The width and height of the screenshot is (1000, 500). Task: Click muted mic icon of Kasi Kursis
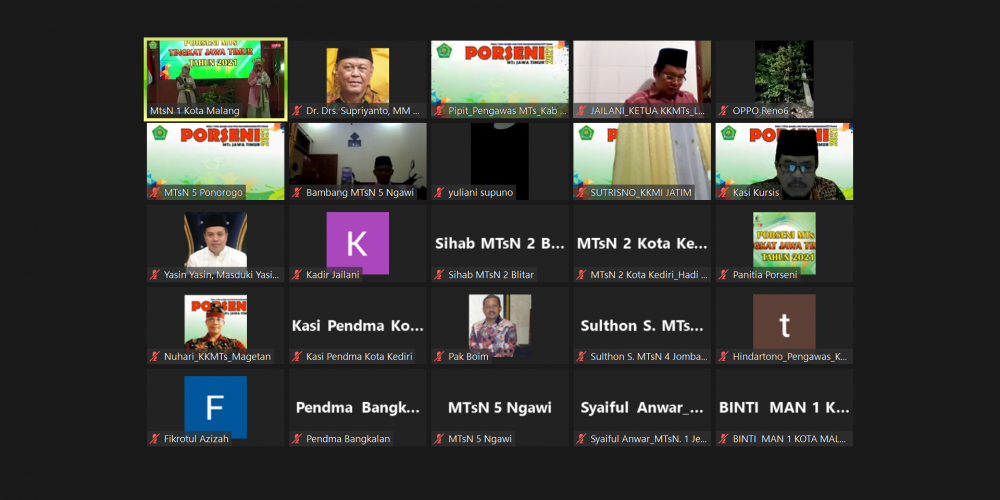[723, 193]
